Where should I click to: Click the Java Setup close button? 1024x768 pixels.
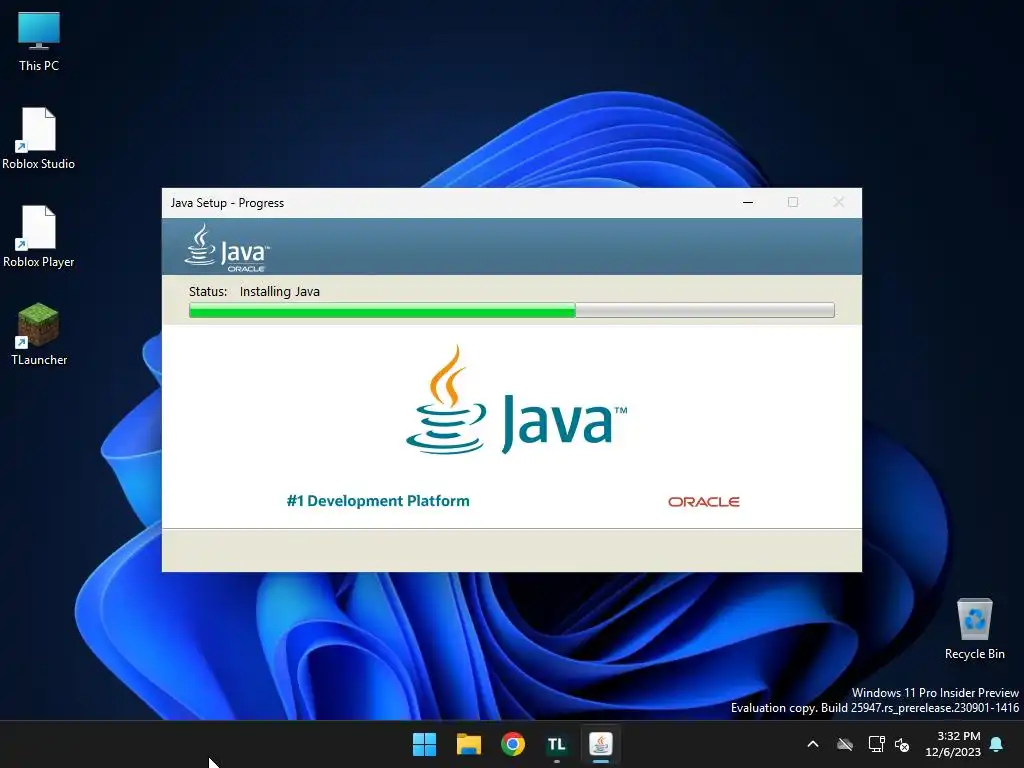[x=839, y=202]
